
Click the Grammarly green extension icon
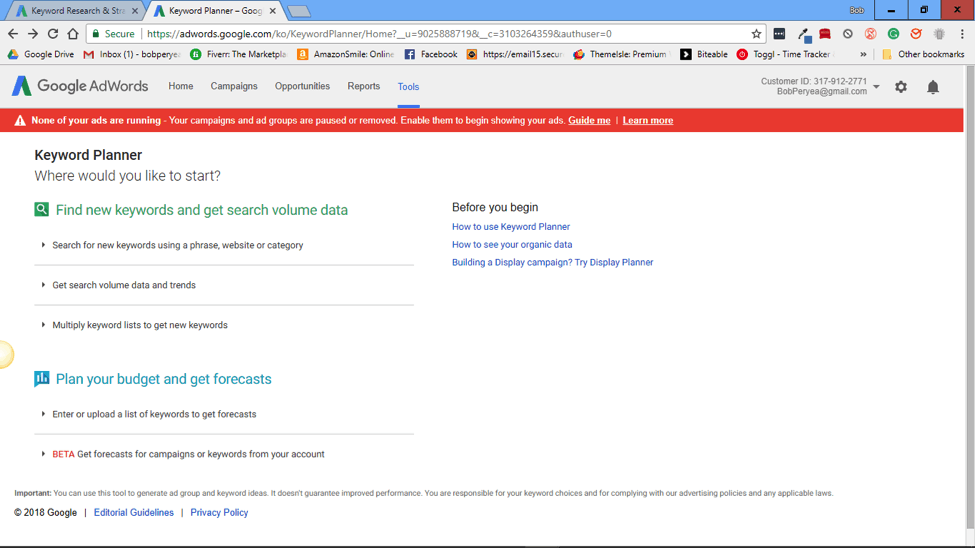(893, 34)
